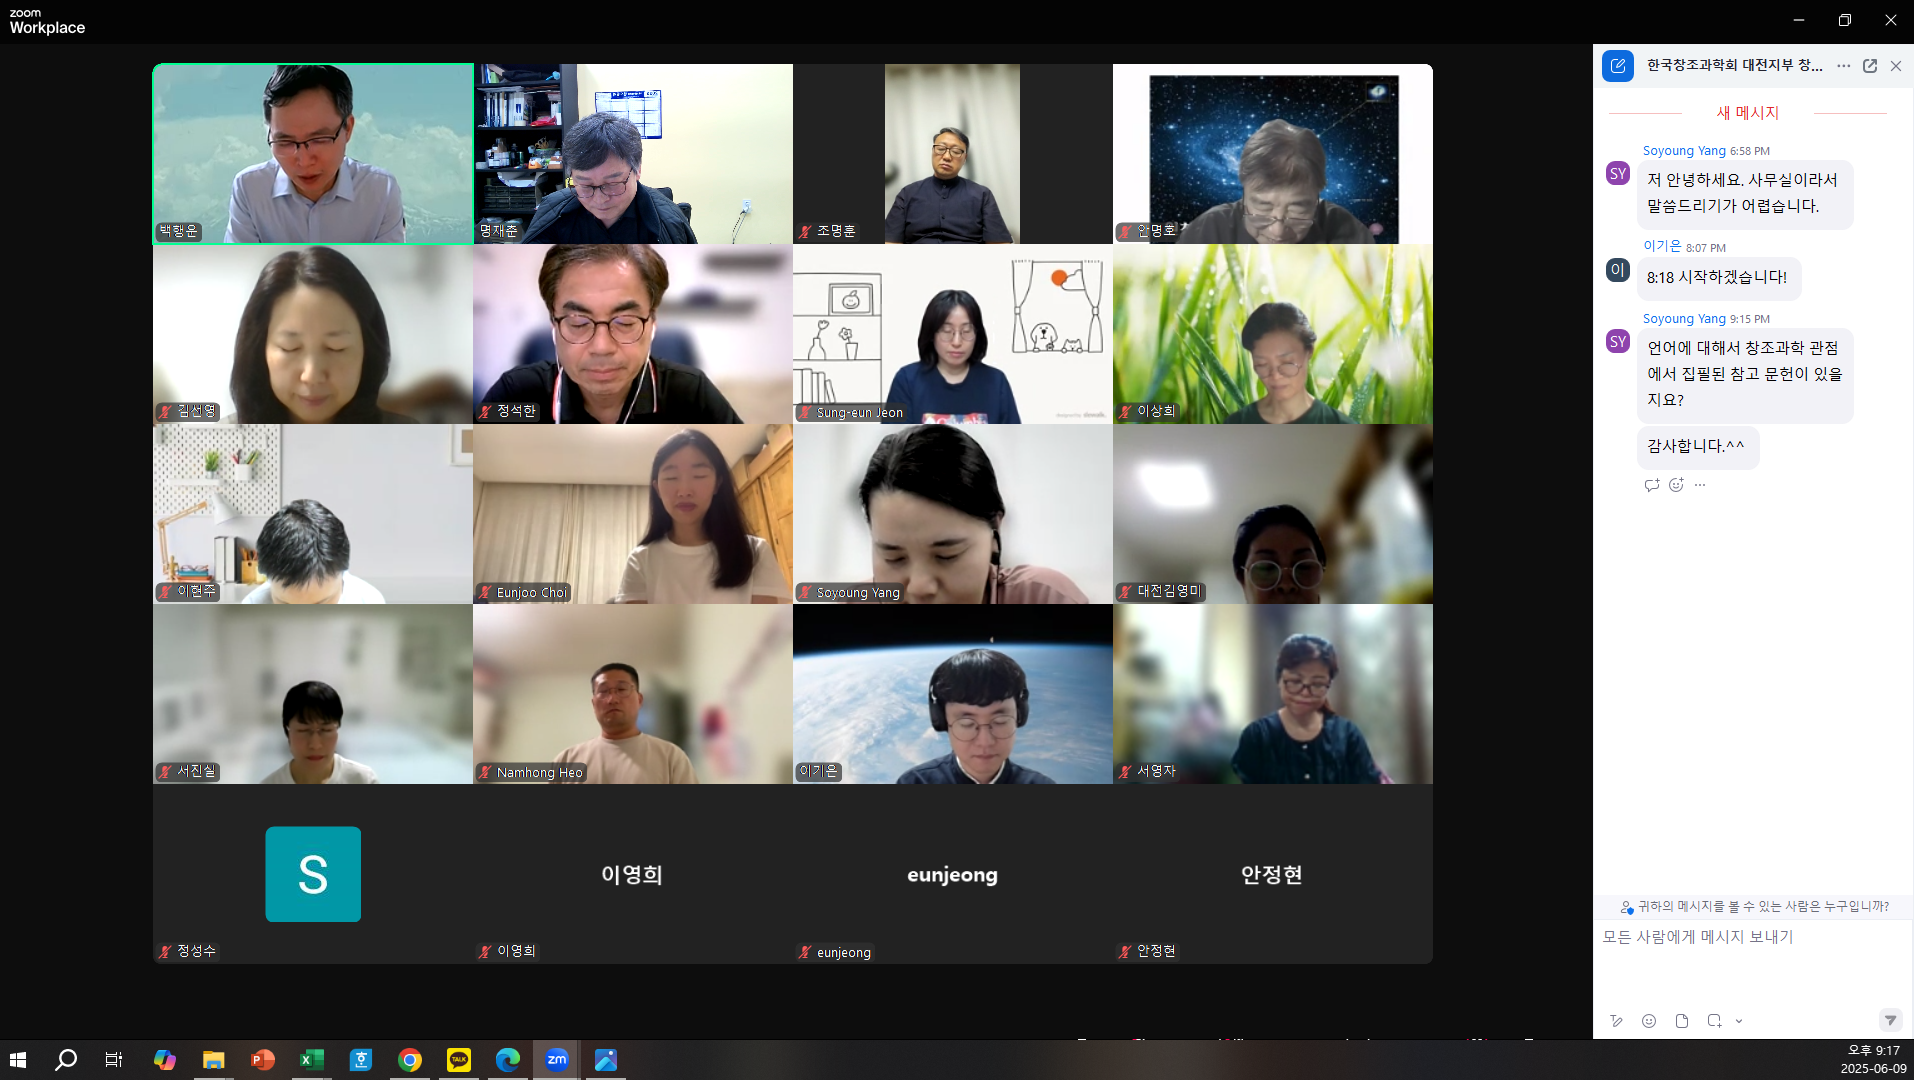Select the active speaker's green-bordered video tile

(313, 154)
